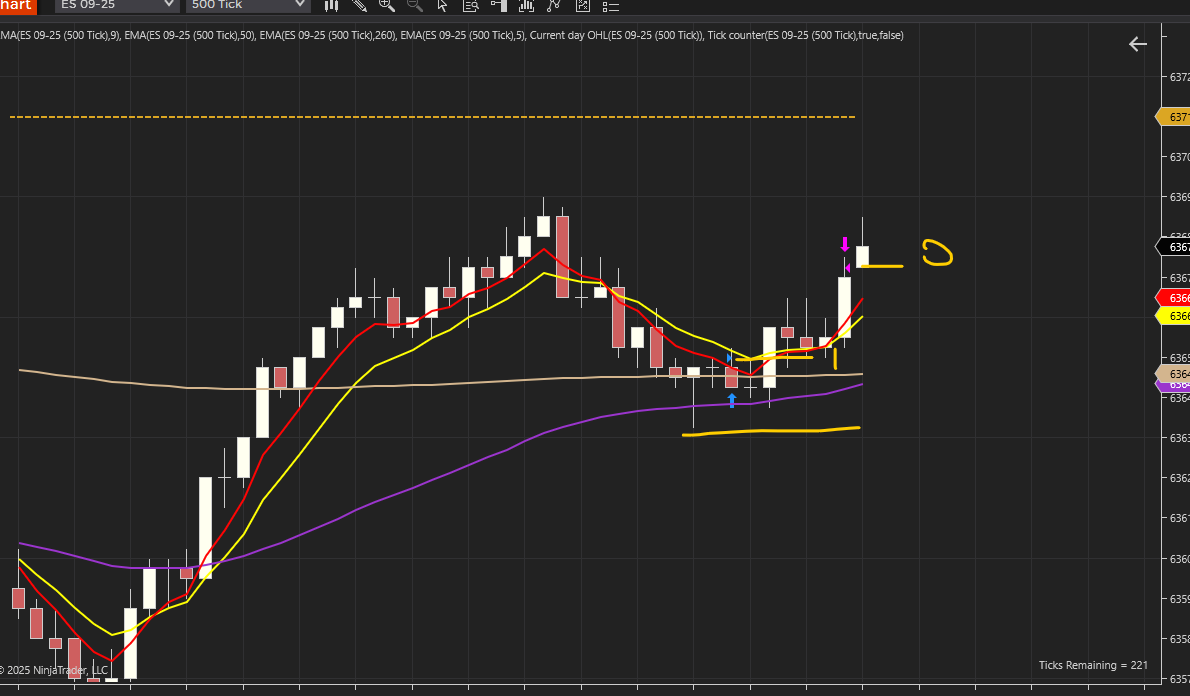
Task: Click the gold 6371 price marker
Action: pyautogui.click(x=1172, y=117)
